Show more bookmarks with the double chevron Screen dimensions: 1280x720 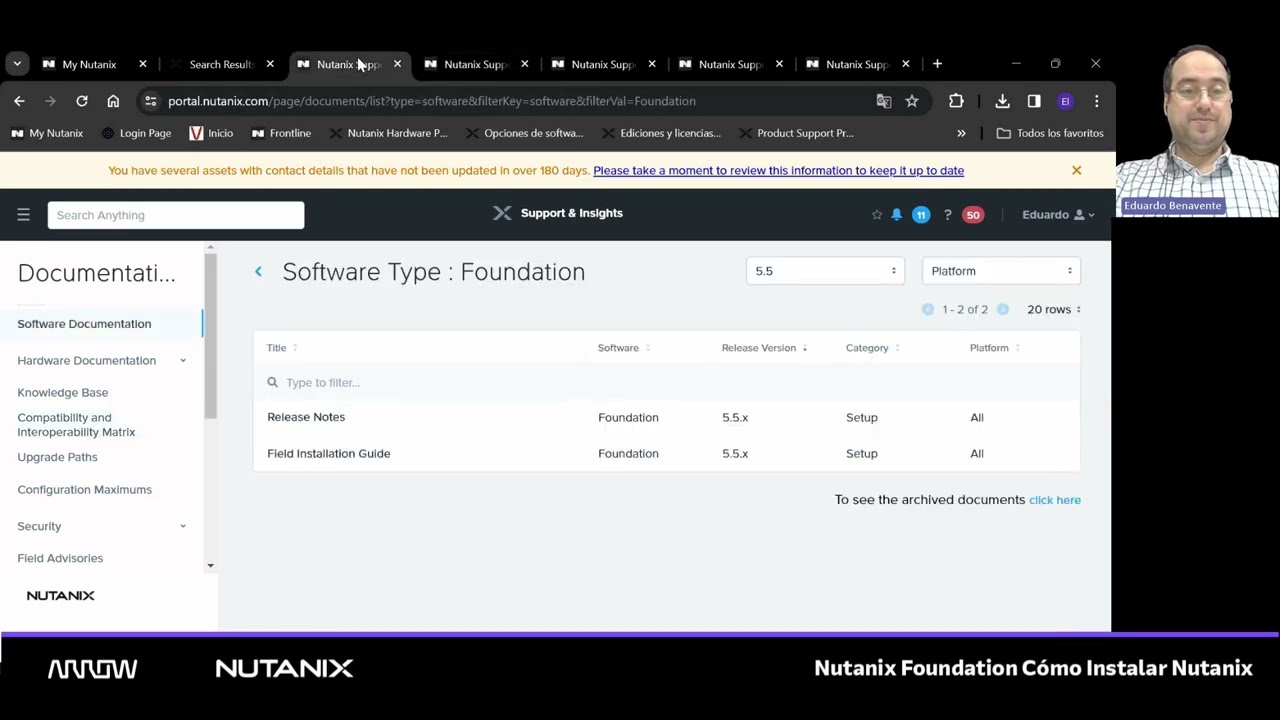tap(961, 133)
